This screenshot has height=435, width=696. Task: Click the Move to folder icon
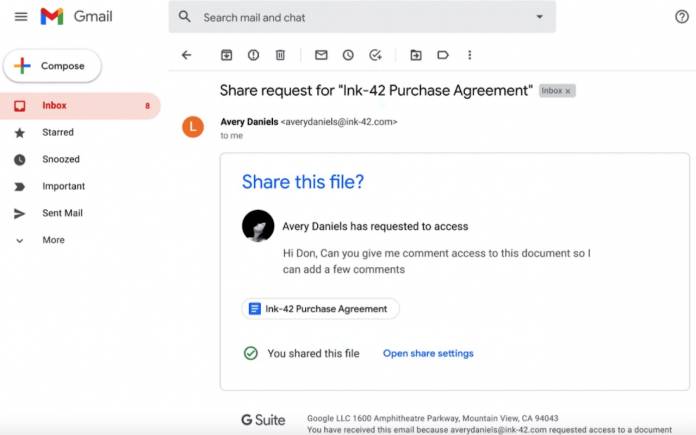point(416,55)
